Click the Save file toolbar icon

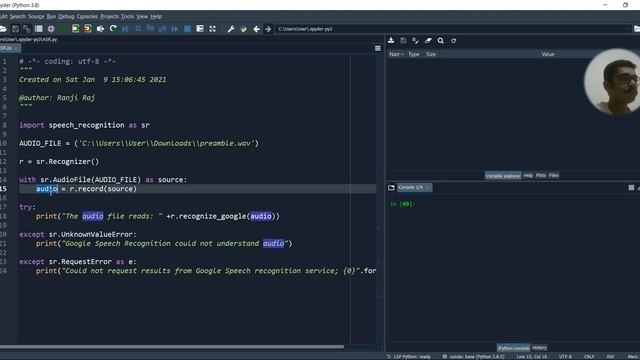[15, 29]
